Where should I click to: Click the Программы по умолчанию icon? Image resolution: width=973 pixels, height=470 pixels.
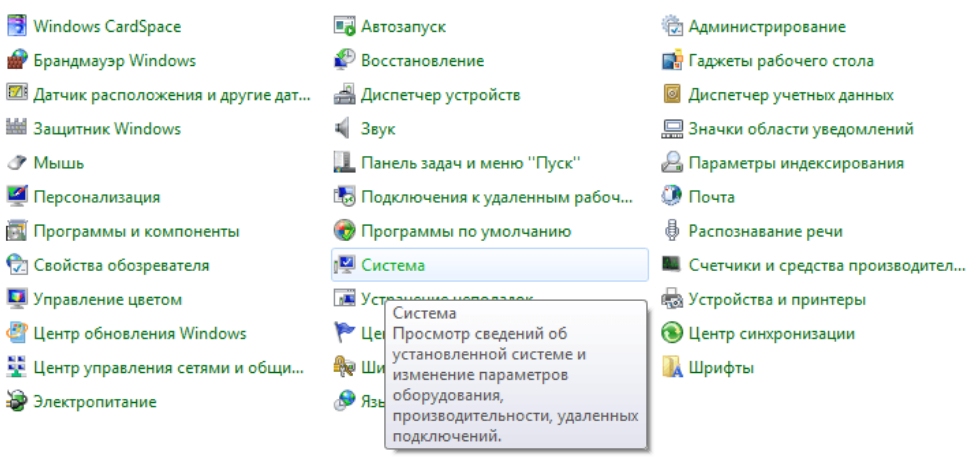click(344, 232)
